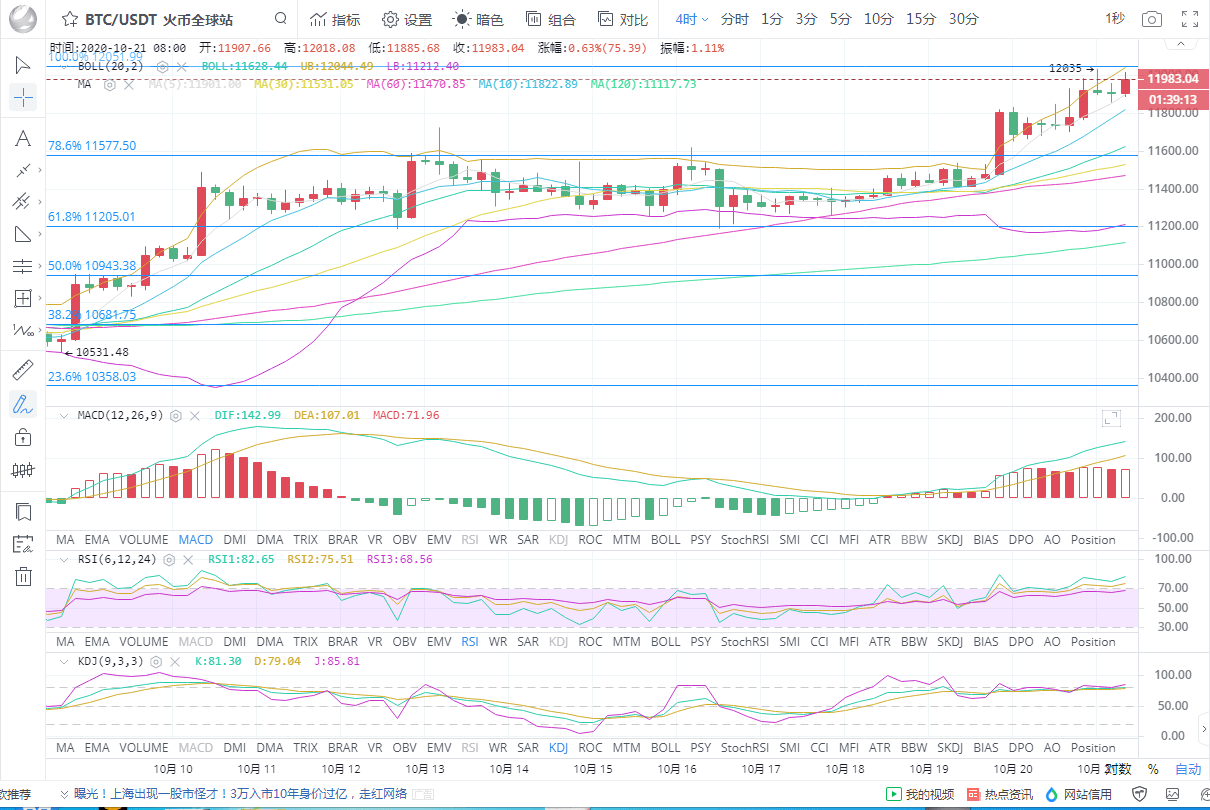Pick the ruler measure tool
1210x810 pixels.
24,370
